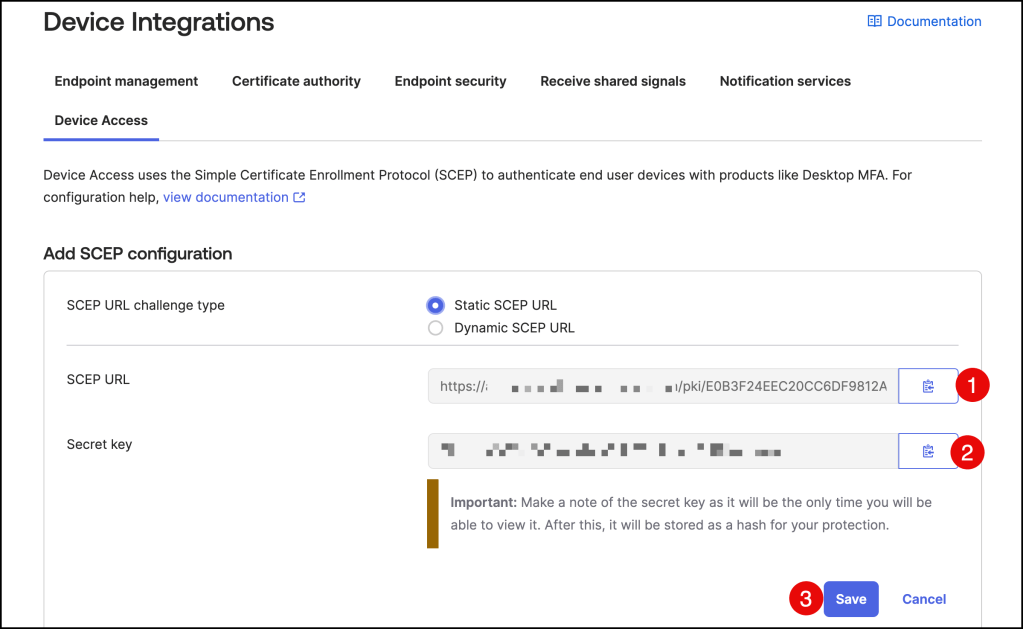Viewport: 1023px width, 629px height.
Task: Follow the view documentation link
Action: (x=225, y=198)
